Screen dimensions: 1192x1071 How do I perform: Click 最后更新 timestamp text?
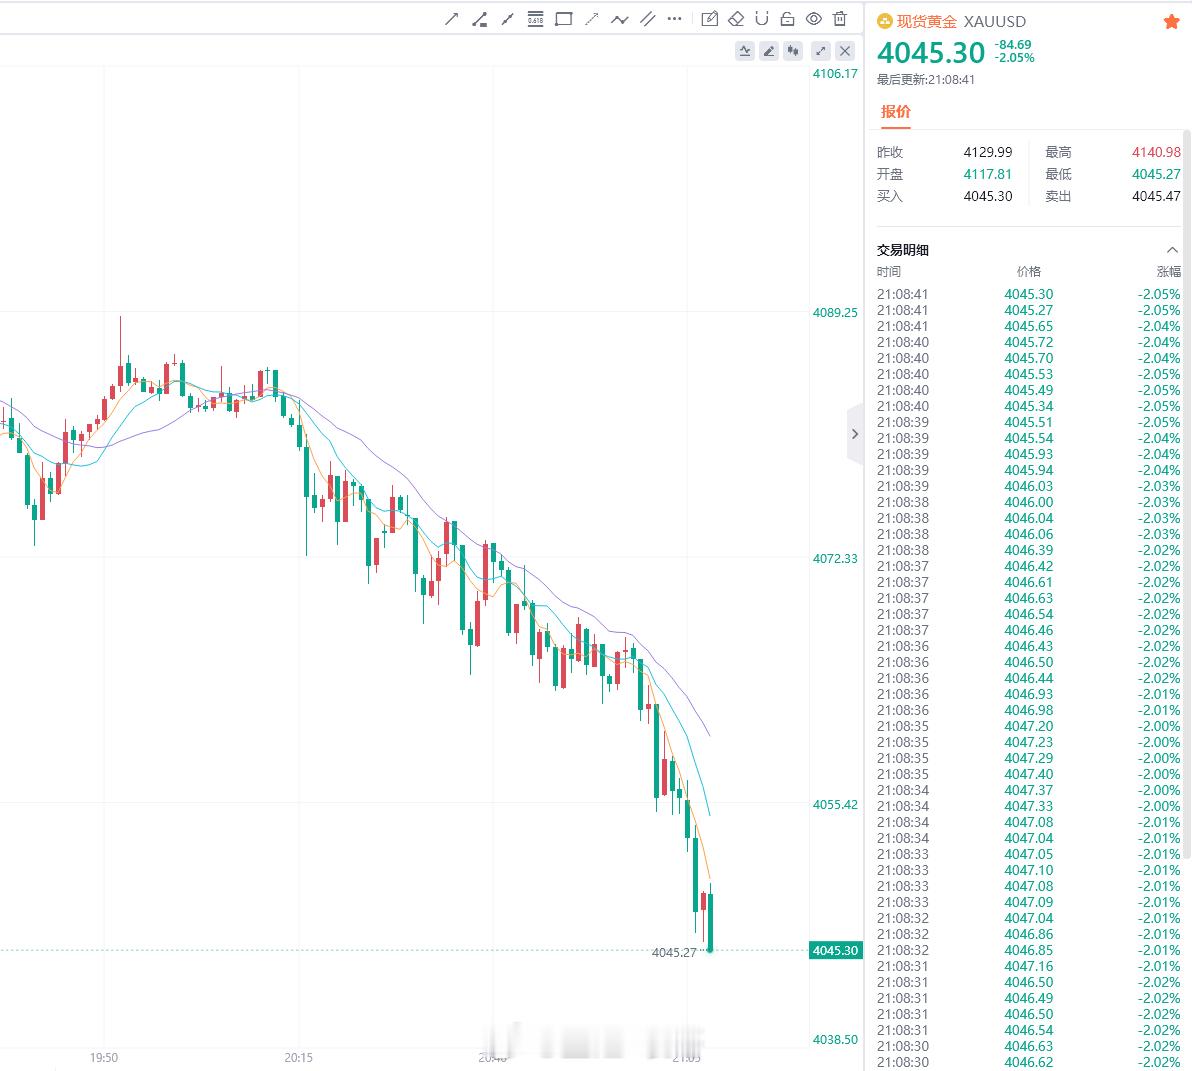pos(925,80)
